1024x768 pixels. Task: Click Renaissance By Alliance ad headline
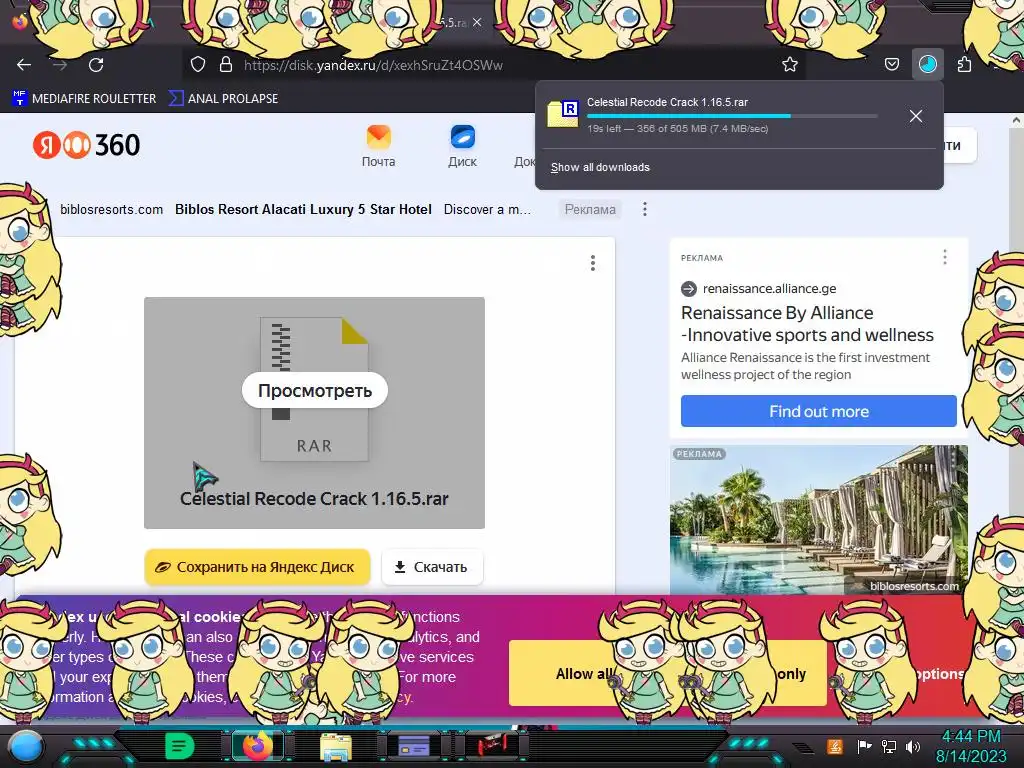pyautogui.click(x=807, y=324)
